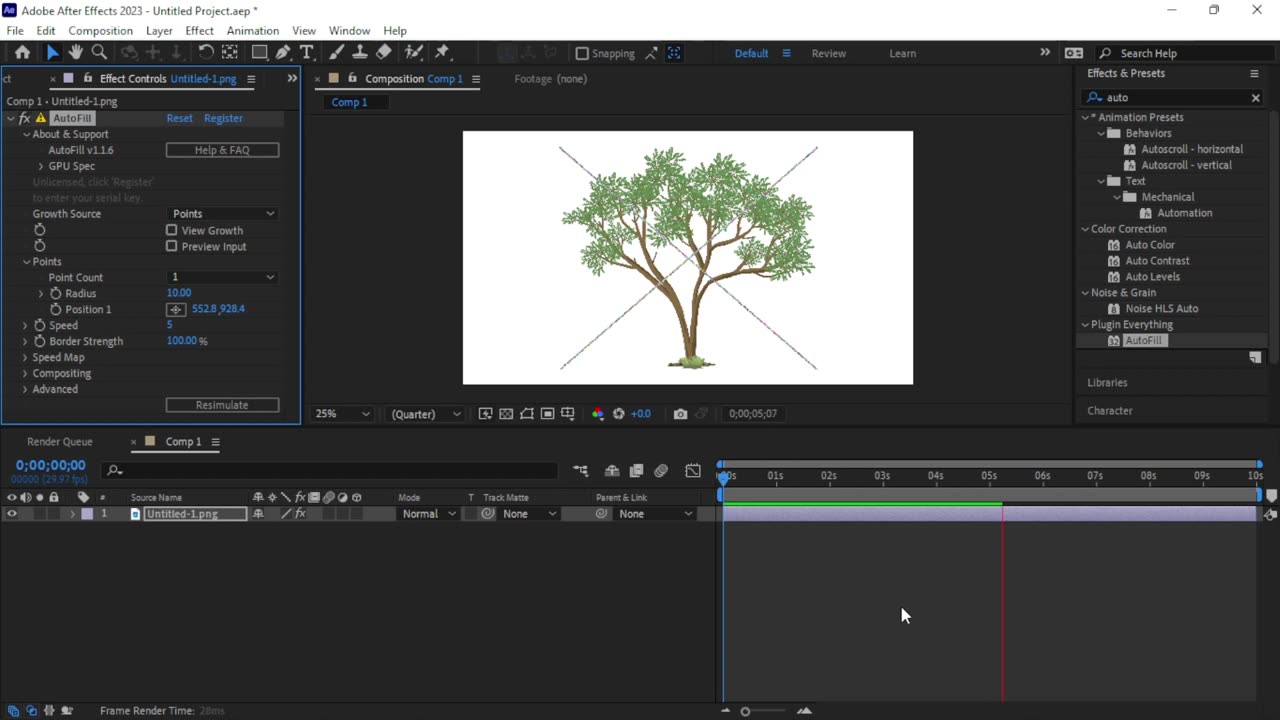This screenshot has width=1280, height=720.
Task: Click the Region of Interest icon
Action: pos(547,414)
